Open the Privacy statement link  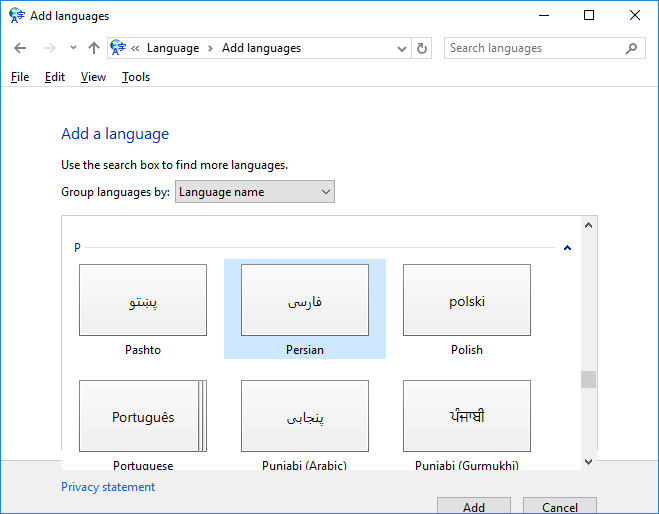coord(108,487)
